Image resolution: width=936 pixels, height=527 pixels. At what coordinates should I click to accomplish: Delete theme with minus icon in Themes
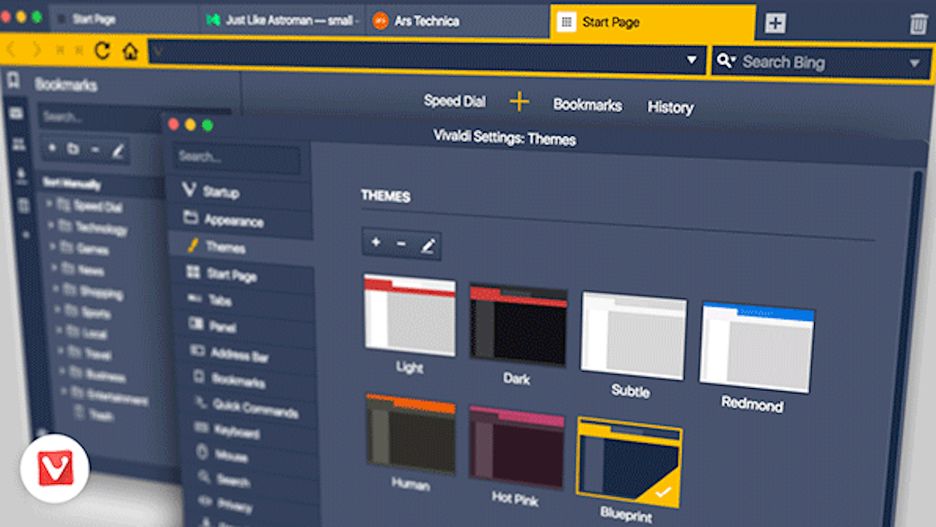pos(401,244)
